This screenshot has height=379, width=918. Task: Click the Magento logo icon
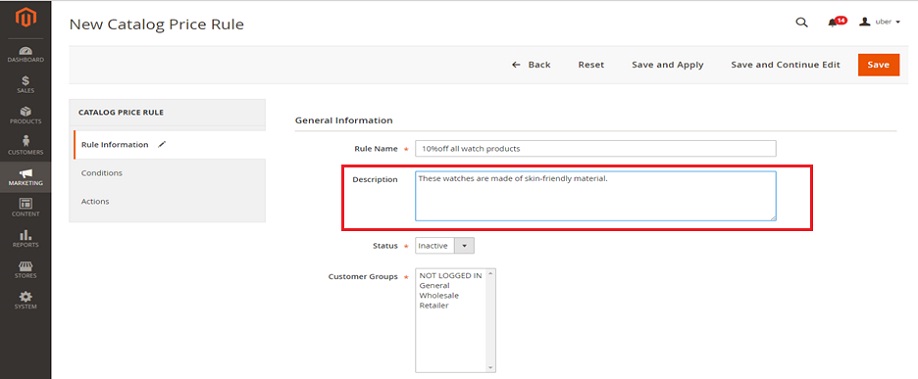pos(25,18)
